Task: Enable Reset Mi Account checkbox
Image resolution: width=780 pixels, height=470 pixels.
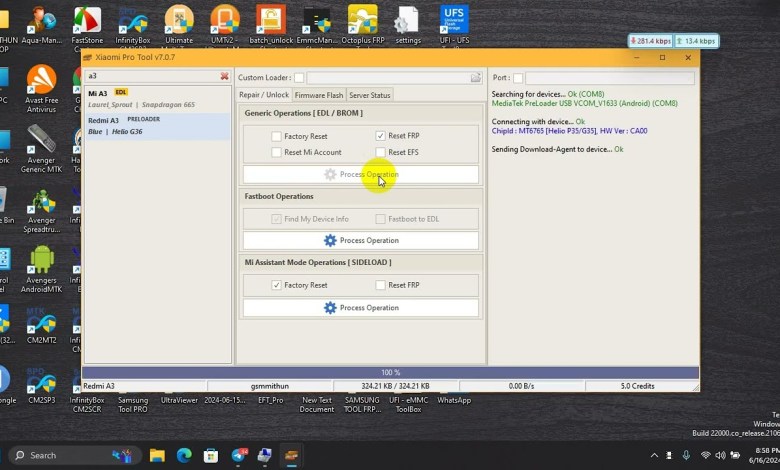Action: point(277,152)
